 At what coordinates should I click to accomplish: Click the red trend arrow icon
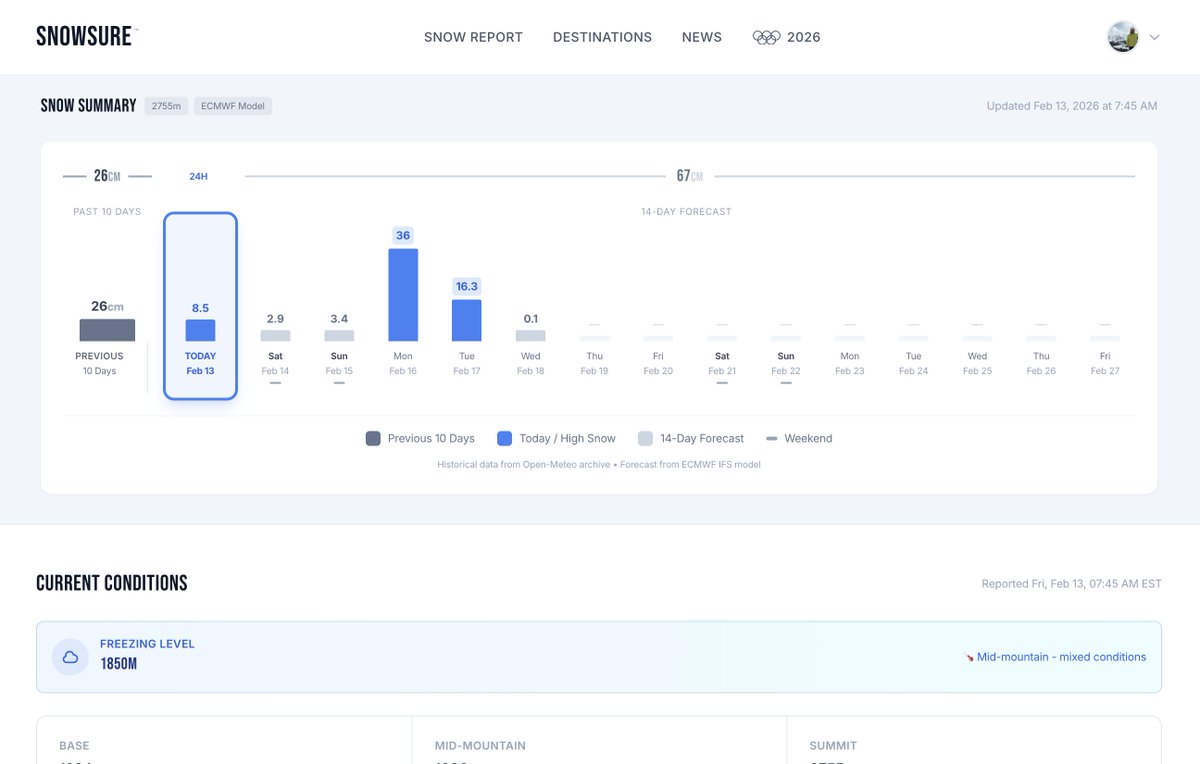click(969, 657)
